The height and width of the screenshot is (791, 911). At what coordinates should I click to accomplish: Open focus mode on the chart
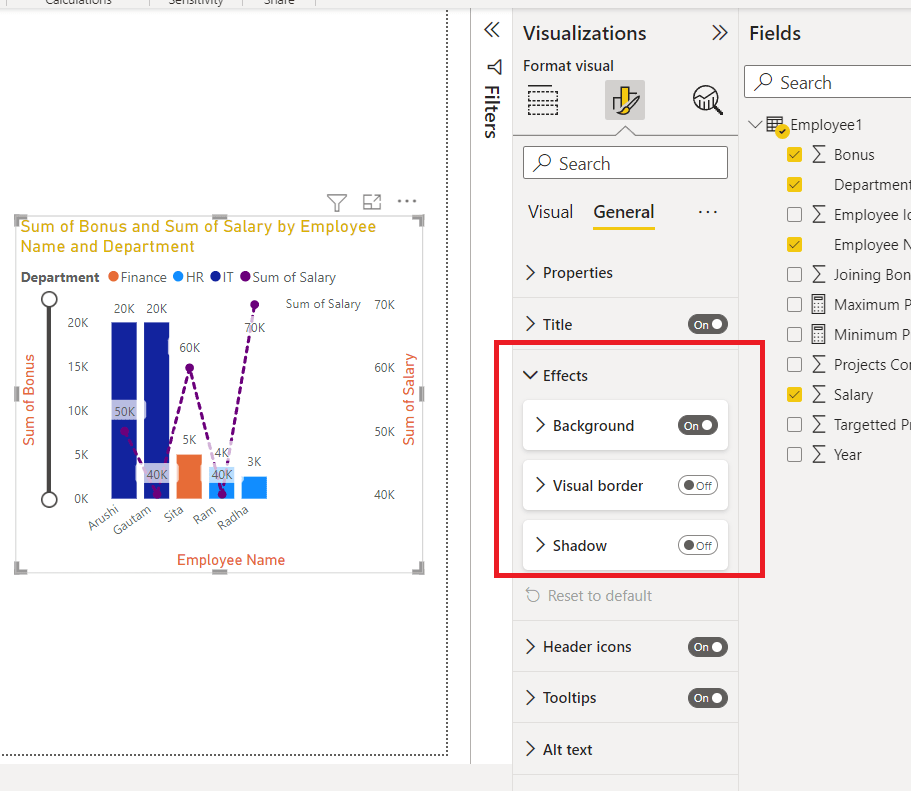[371, 201]
